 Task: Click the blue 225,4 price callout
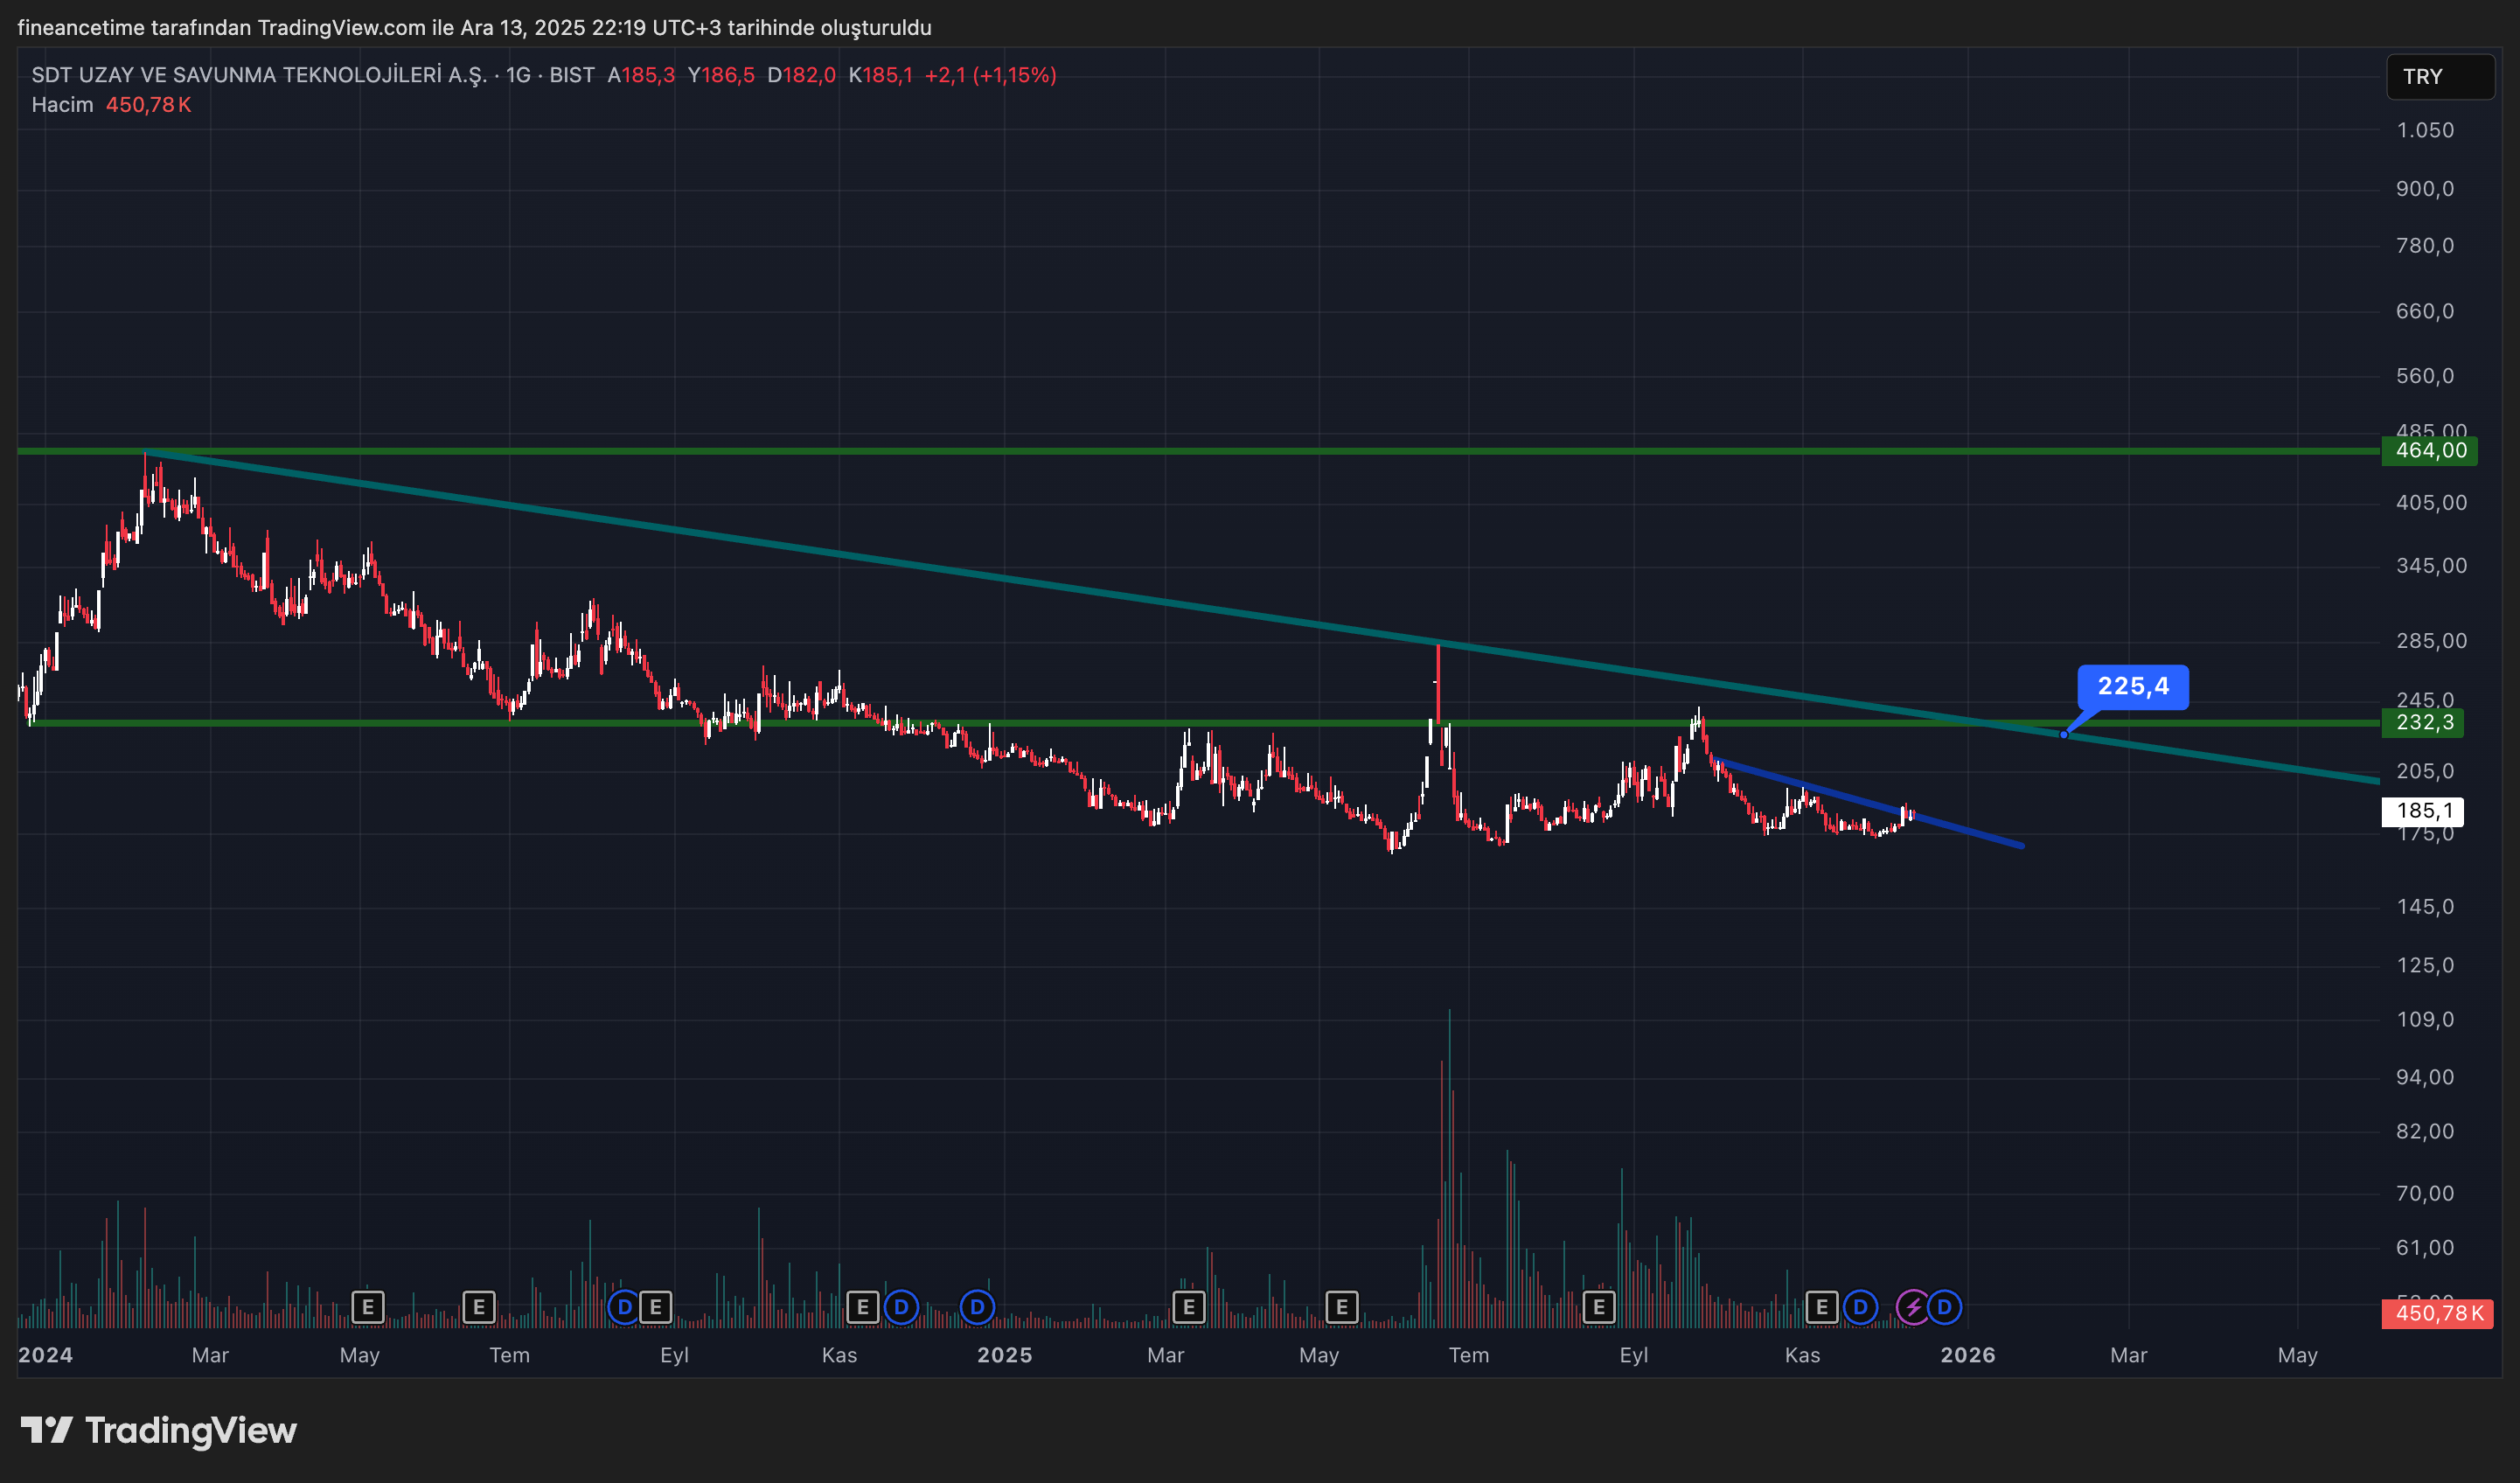pyautogui.click(x=2132, y=687)
